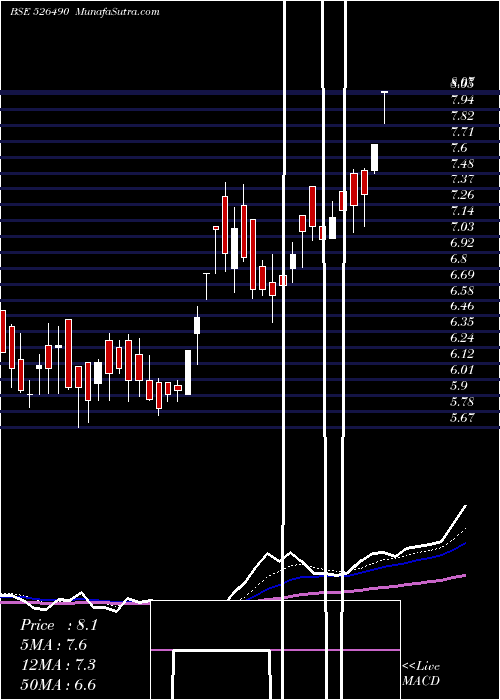
Task: Click the 50MA : 6.6 readout
Action: pyautogui.click(x=58, y=684)
